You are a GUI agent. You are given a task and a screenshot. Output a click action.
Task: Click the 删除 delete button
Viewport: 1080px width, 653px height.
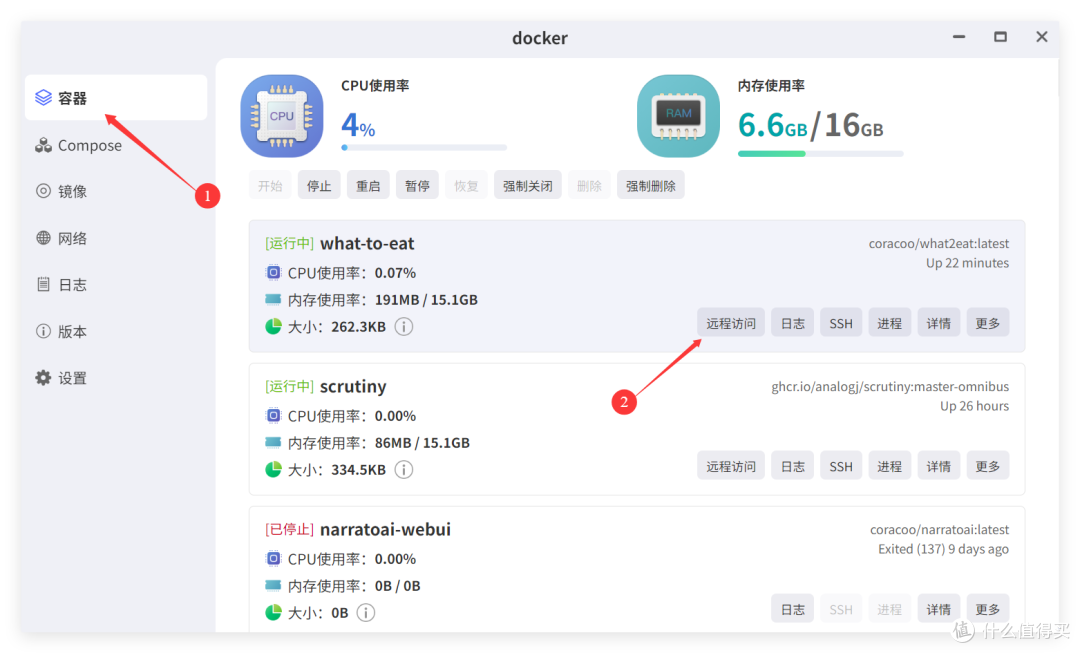pyautogui.click(x=589, y=185)
